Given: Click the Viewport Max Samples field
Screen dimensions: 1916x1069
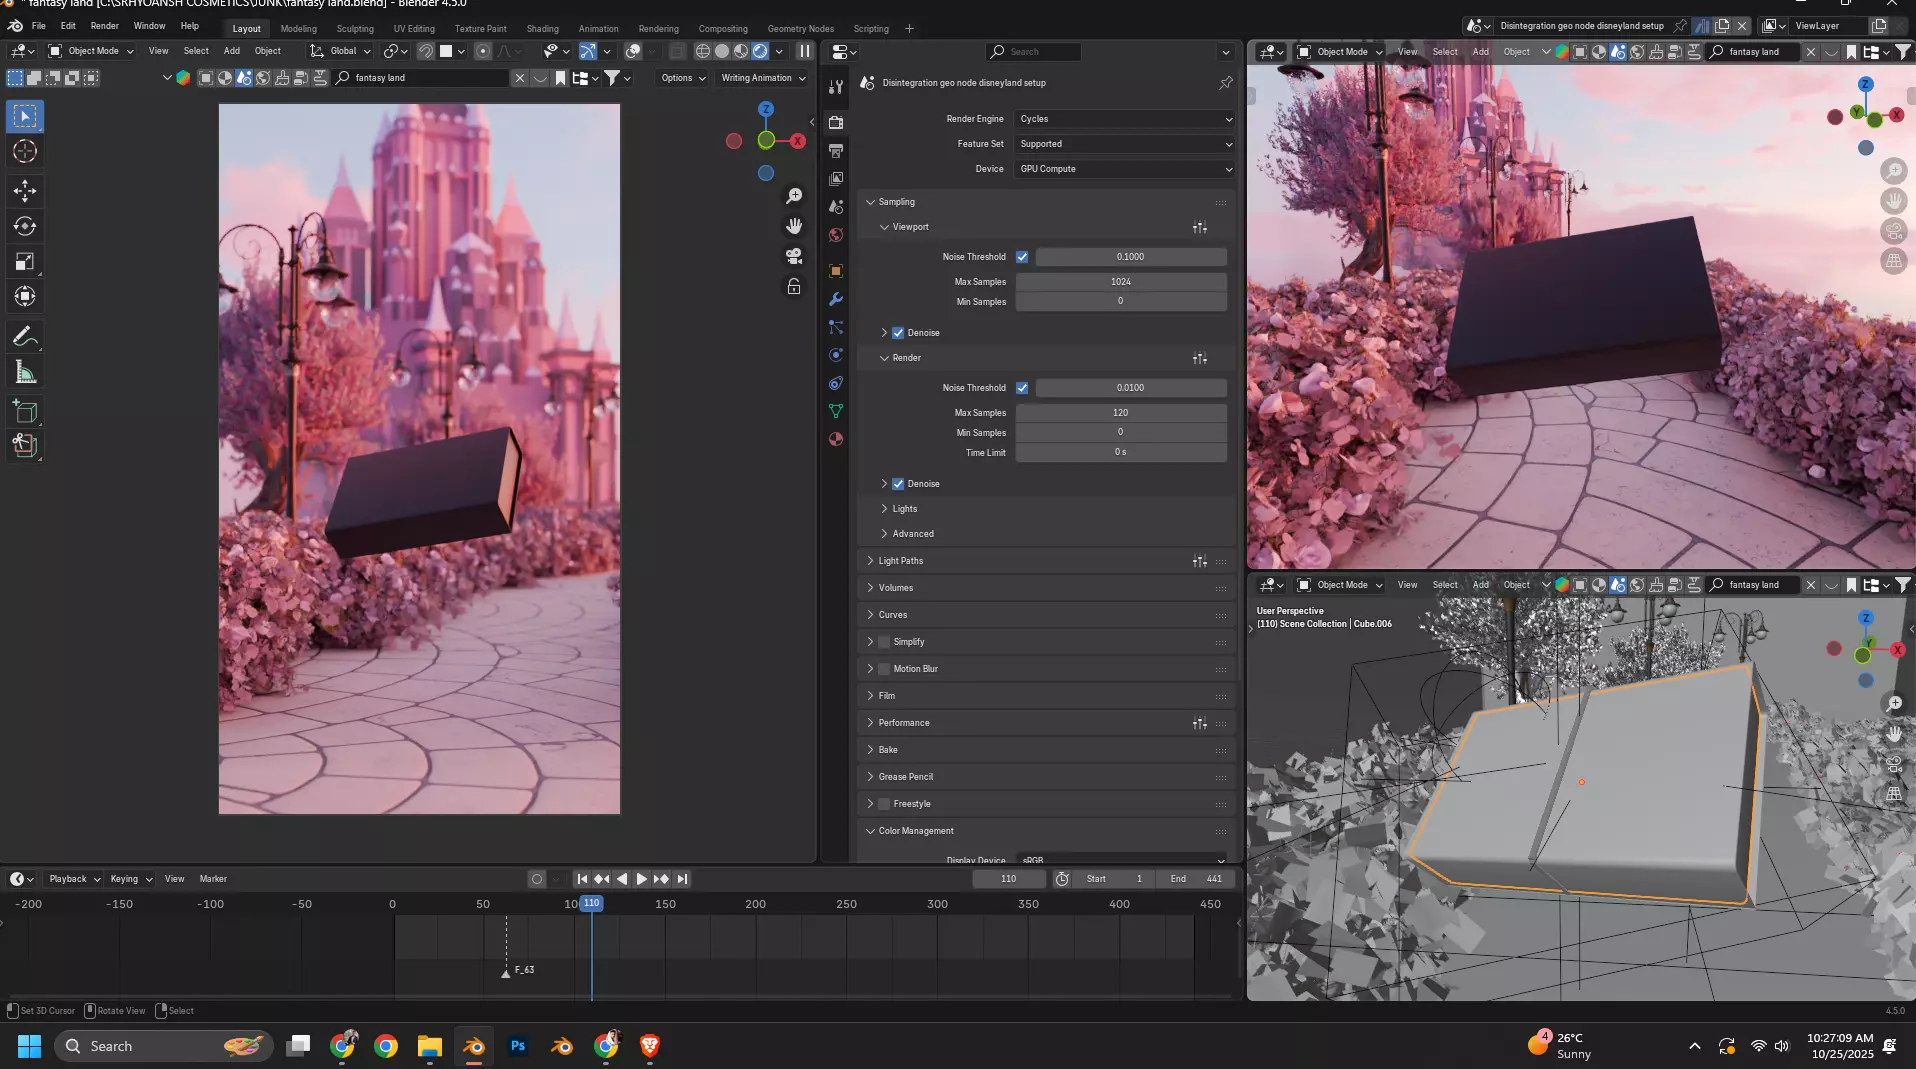Looking at the screenshot, I should (1121, 282).
